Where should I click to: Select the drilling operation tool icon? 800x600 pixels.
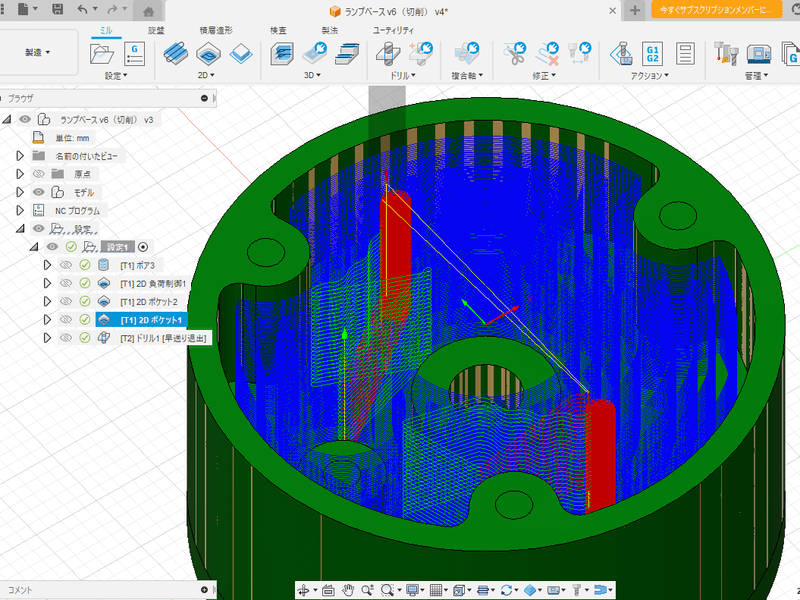[386, 52]
